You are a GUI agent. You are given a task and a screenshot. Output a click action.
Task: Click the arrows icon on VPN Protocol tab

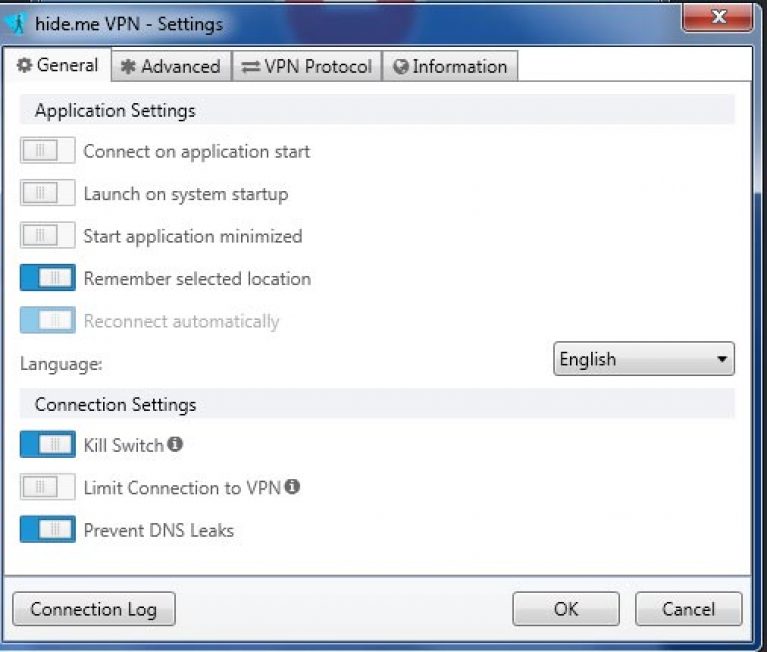click(250, 67)
